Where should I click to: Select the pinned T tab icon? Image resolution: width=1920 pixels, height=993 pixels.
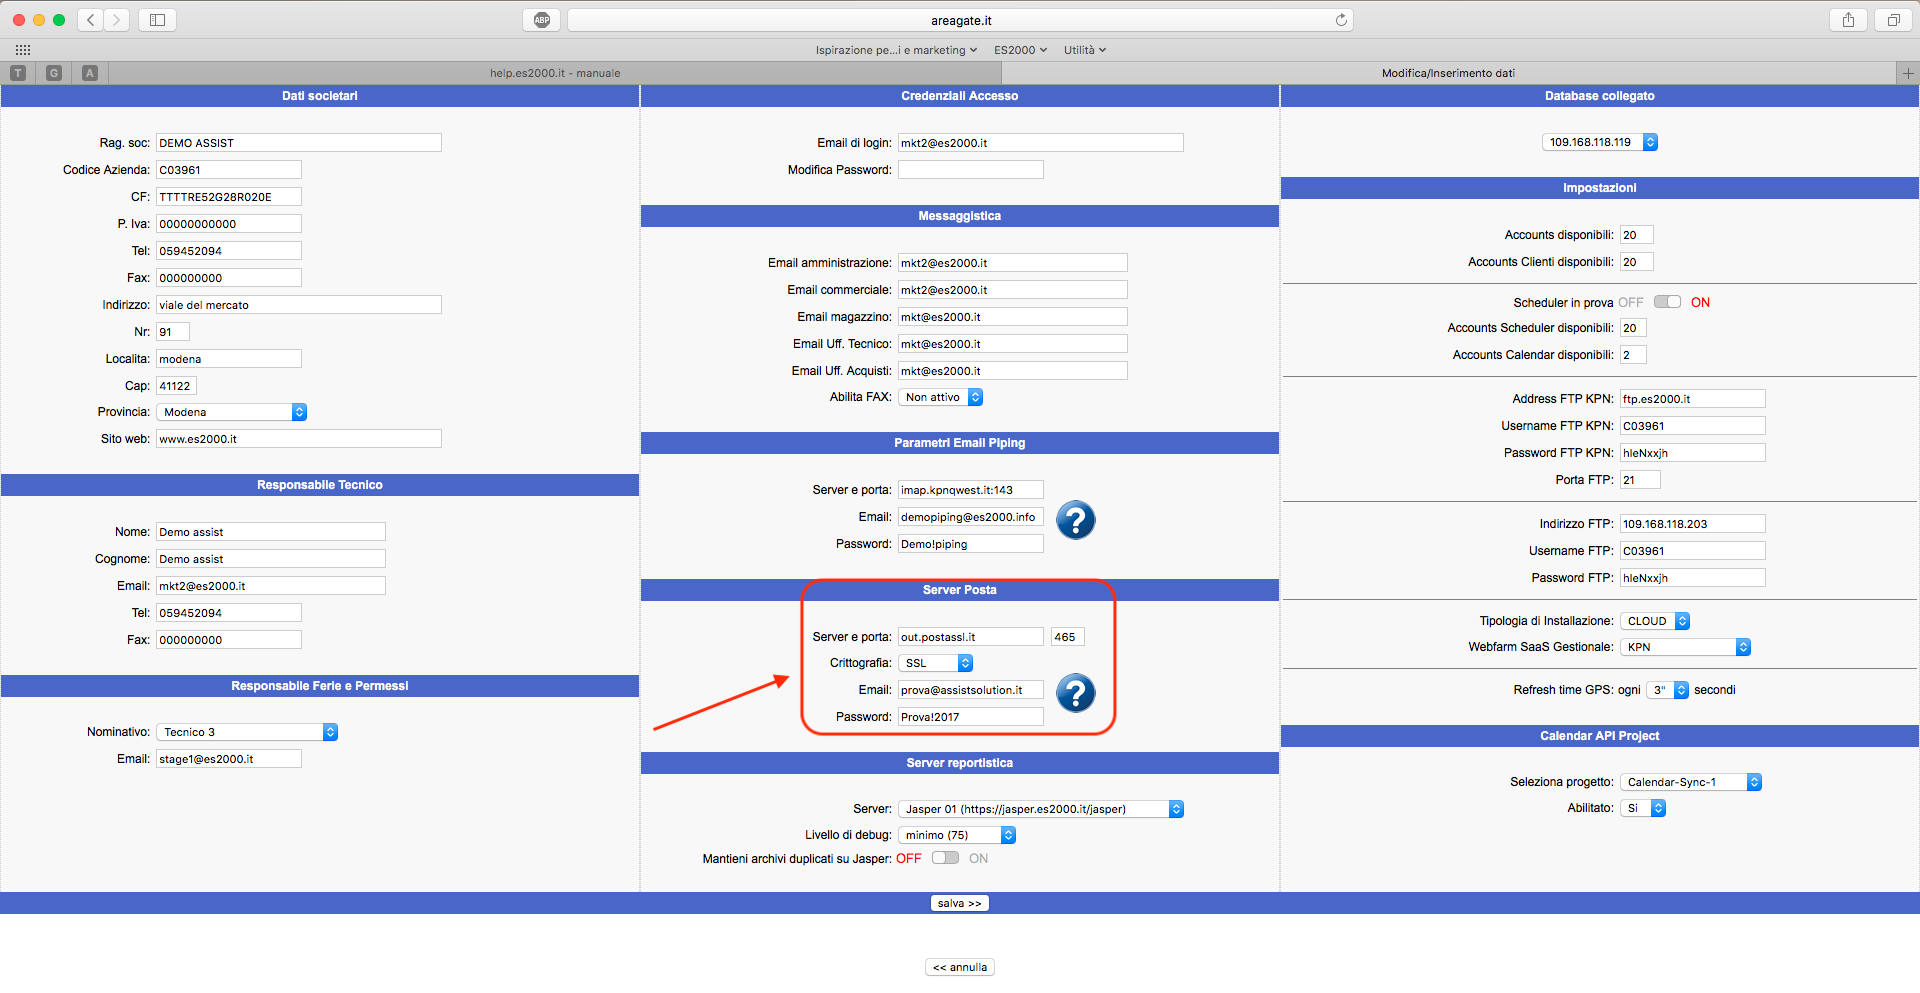tap(18, 73)
